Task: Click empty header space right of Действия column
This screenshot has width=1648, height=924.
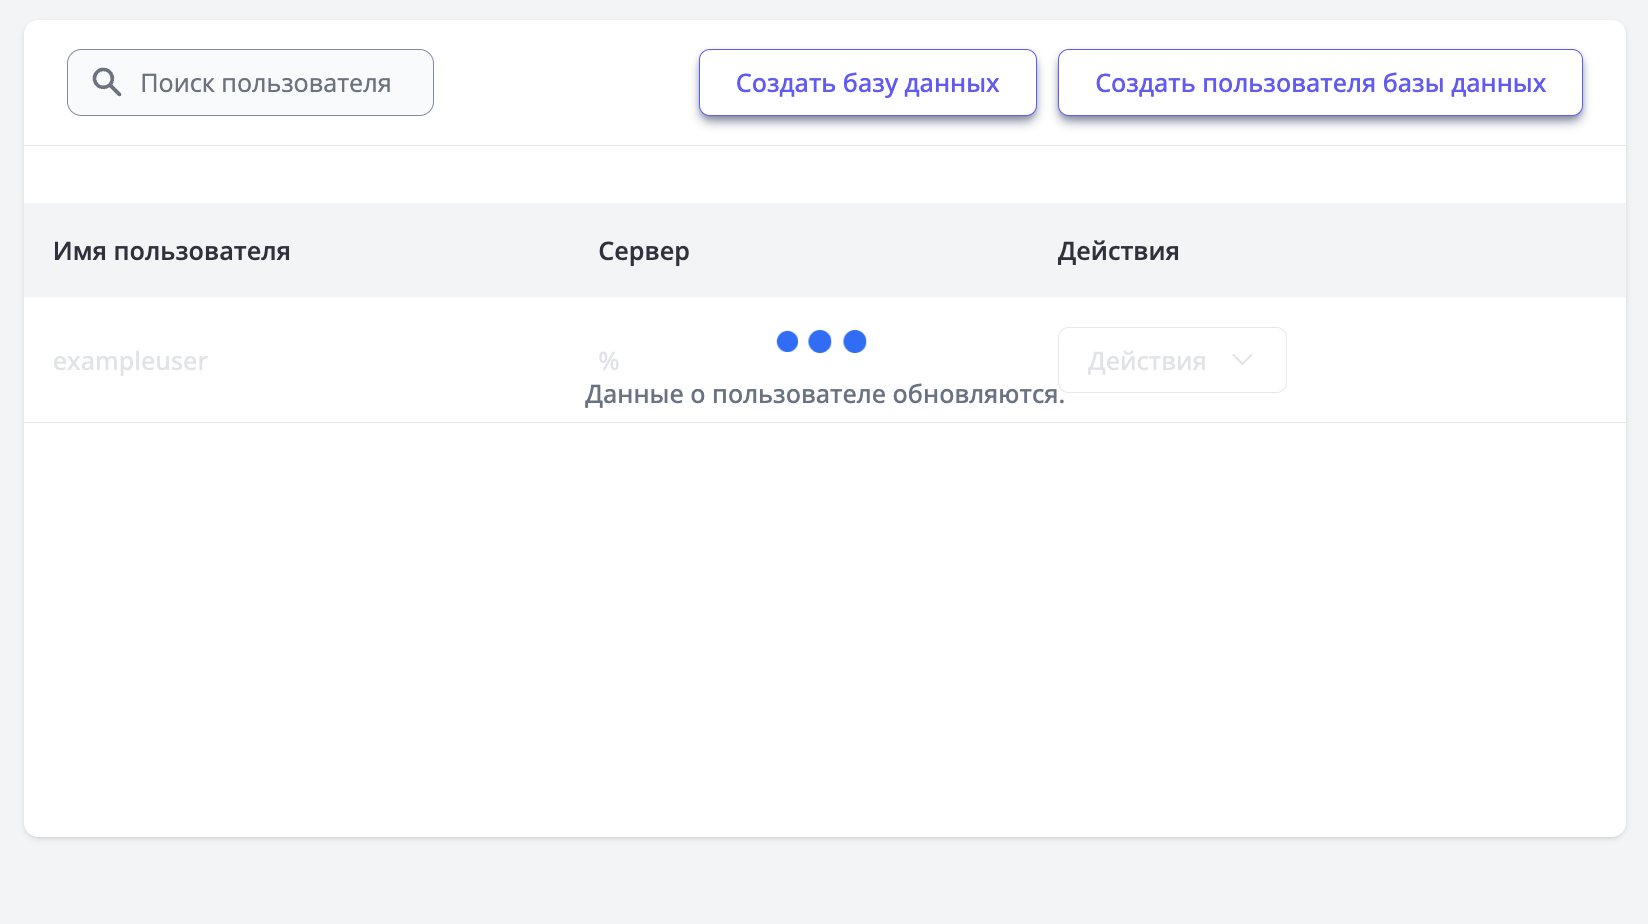Action: [x=1400, y=251]
